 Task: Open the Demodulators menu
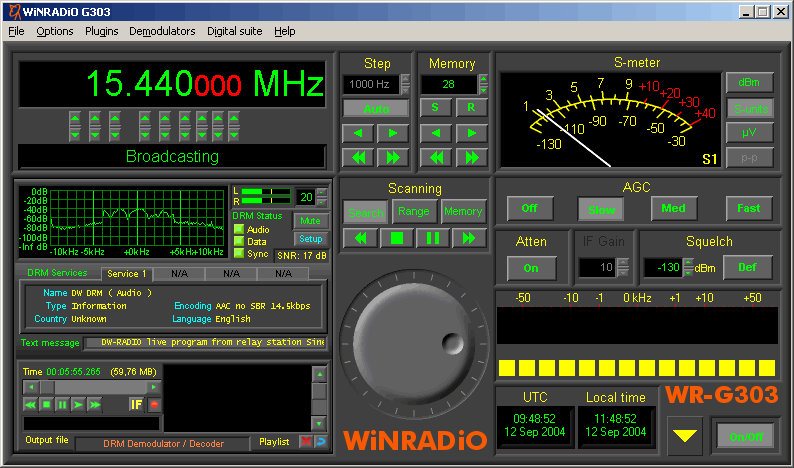(162, 31)
